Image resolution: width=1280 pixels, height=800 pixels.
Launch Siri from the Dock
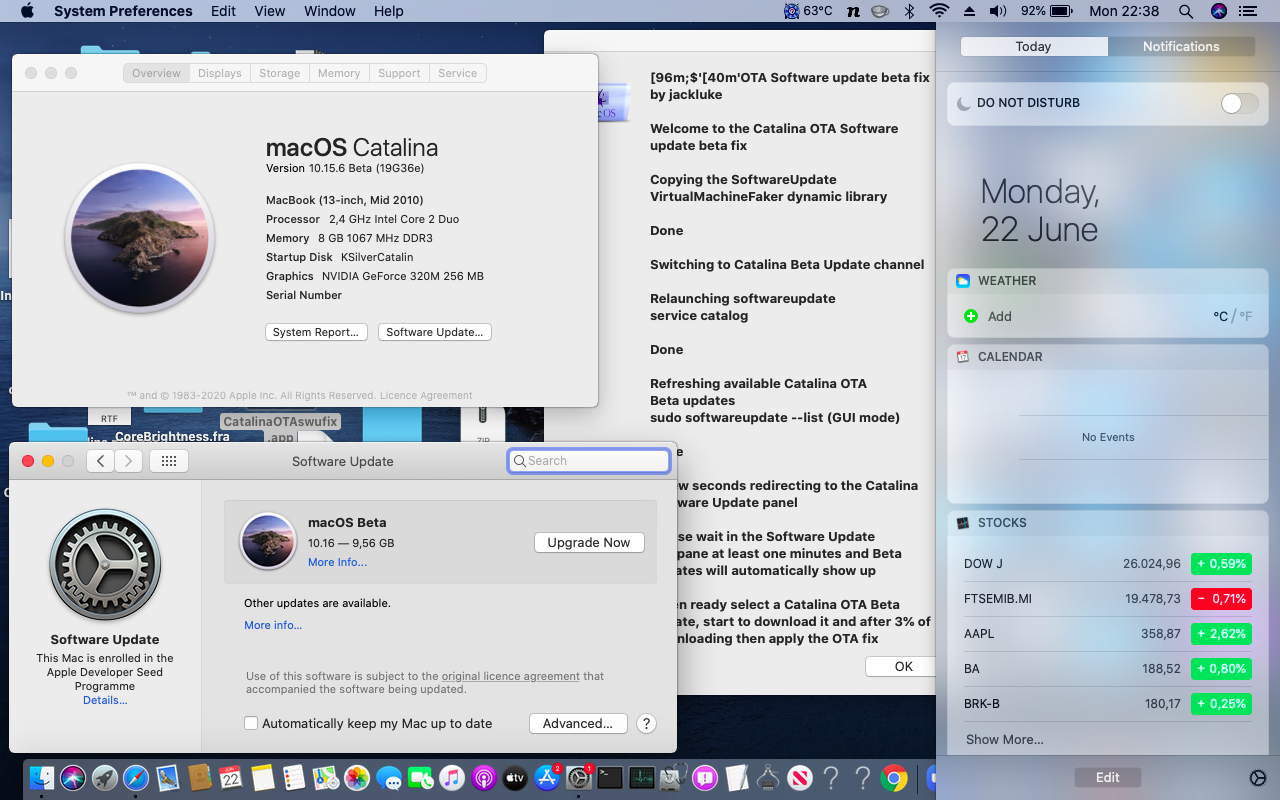pos(73,777)
